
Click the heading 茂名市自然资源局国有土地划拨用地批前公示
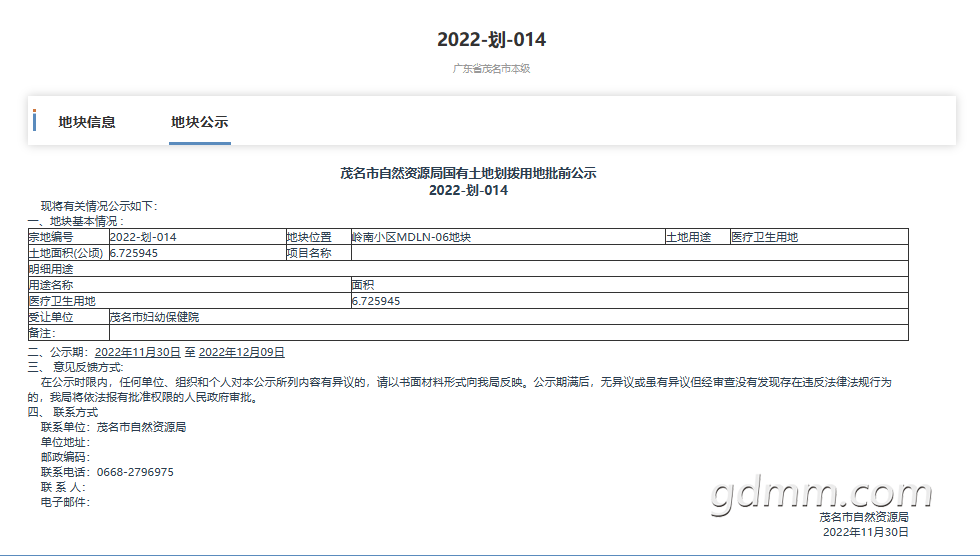[468, 173]
